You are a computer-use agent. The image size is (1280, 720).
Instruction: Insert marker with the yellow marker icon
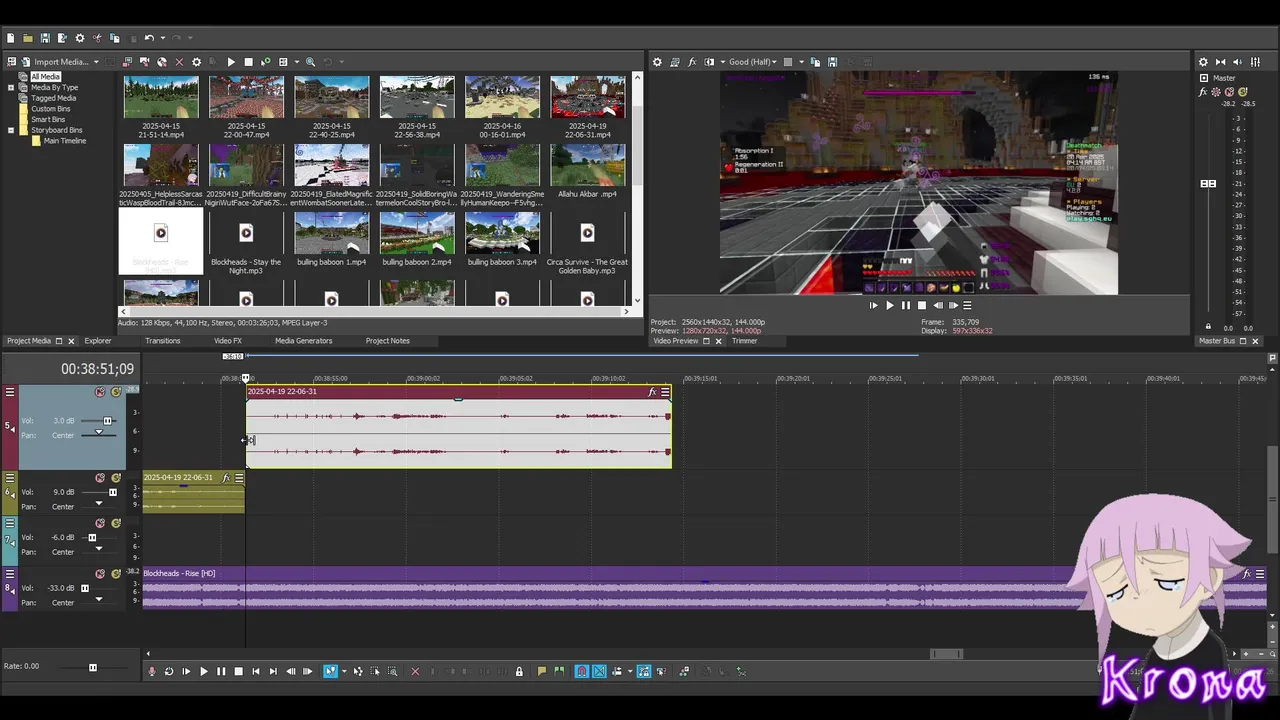click(542, 672)
